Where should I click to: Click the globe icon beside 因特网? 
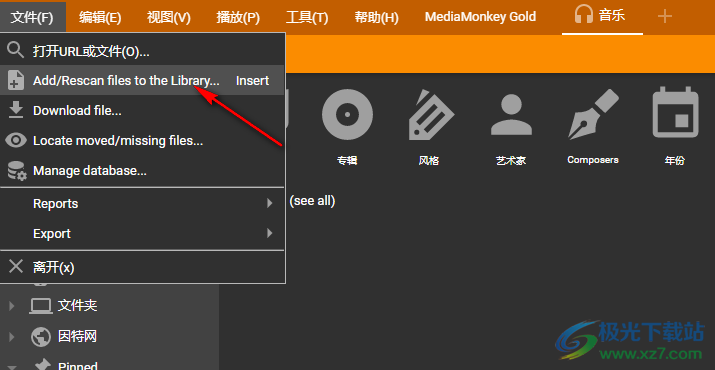tap(41, 337)
